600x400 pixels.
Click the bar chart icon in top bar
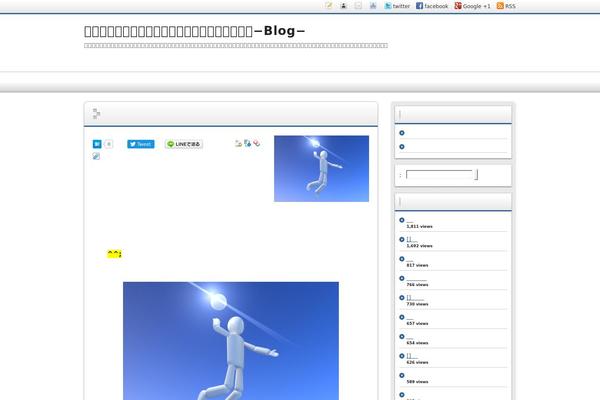click(x=373, y=5)
